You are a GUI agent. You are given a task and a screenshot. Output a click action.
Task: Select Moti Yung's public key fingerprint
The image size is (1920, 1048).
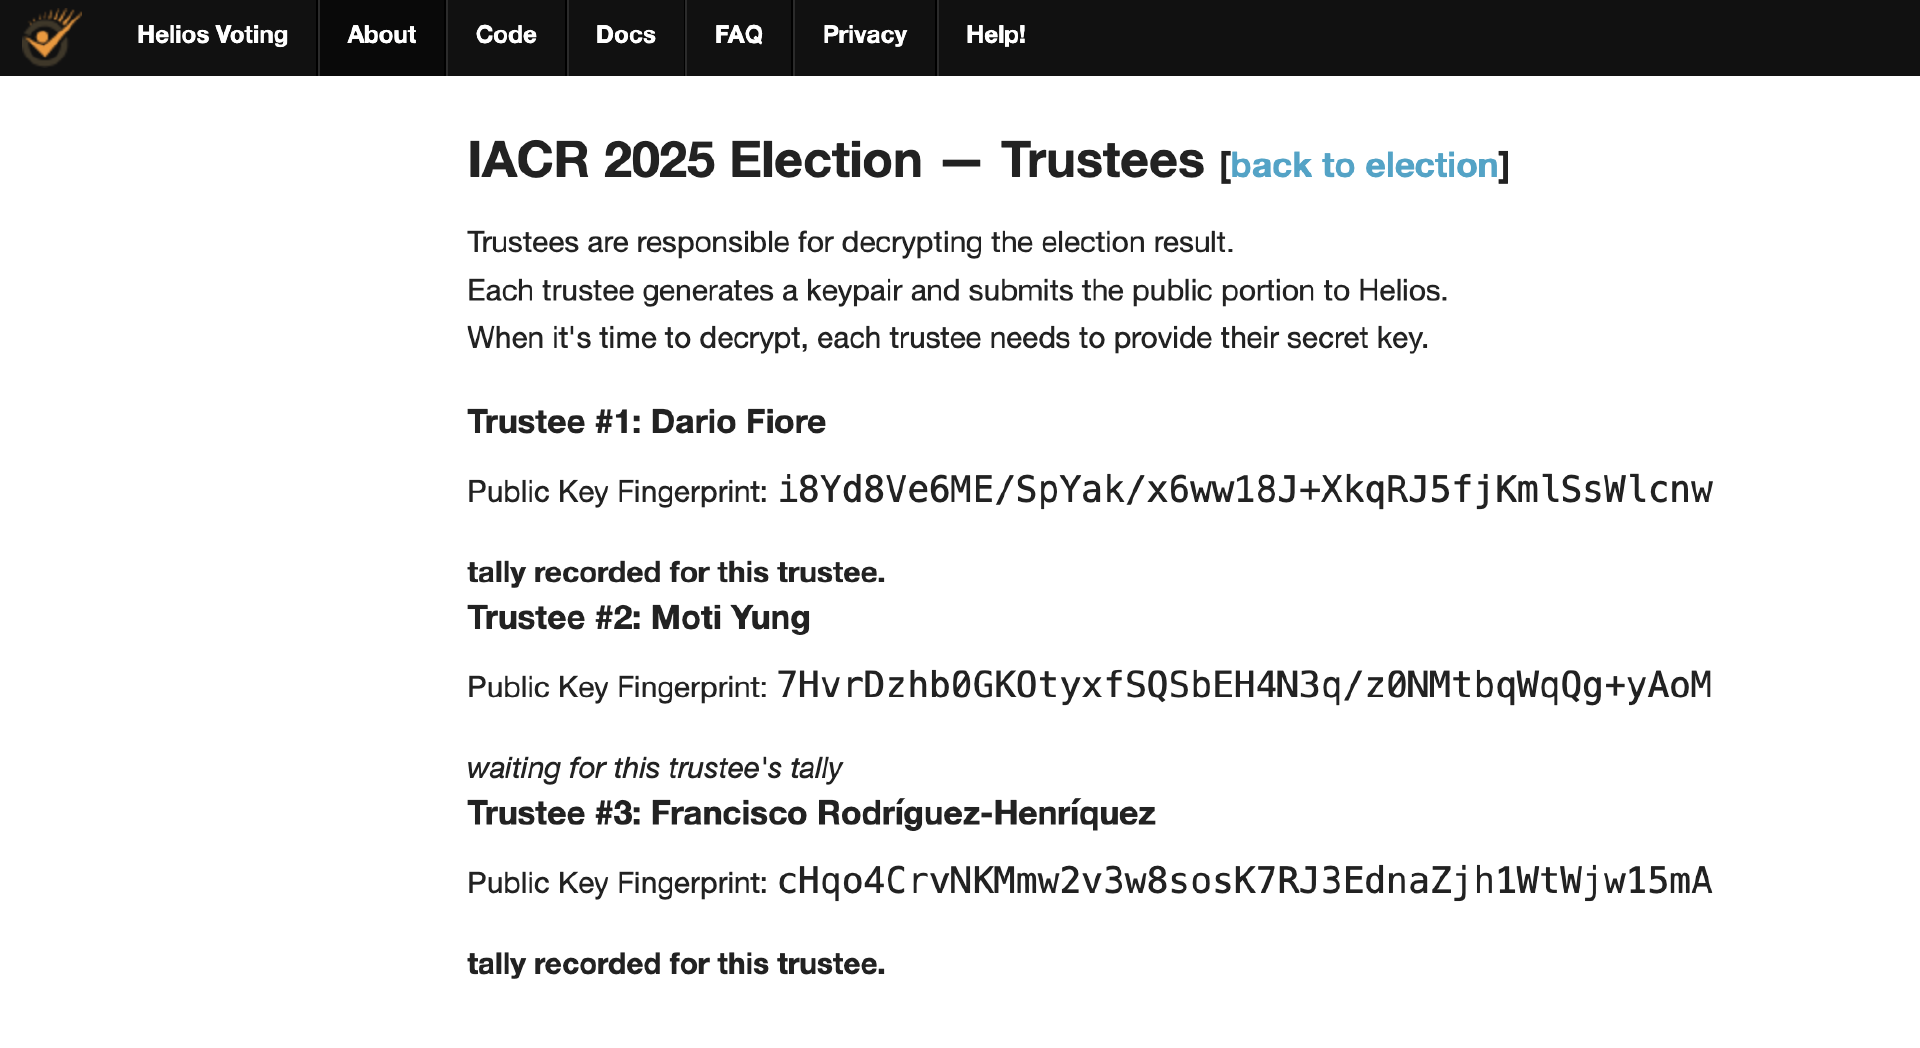click(x=1245, y=686)
